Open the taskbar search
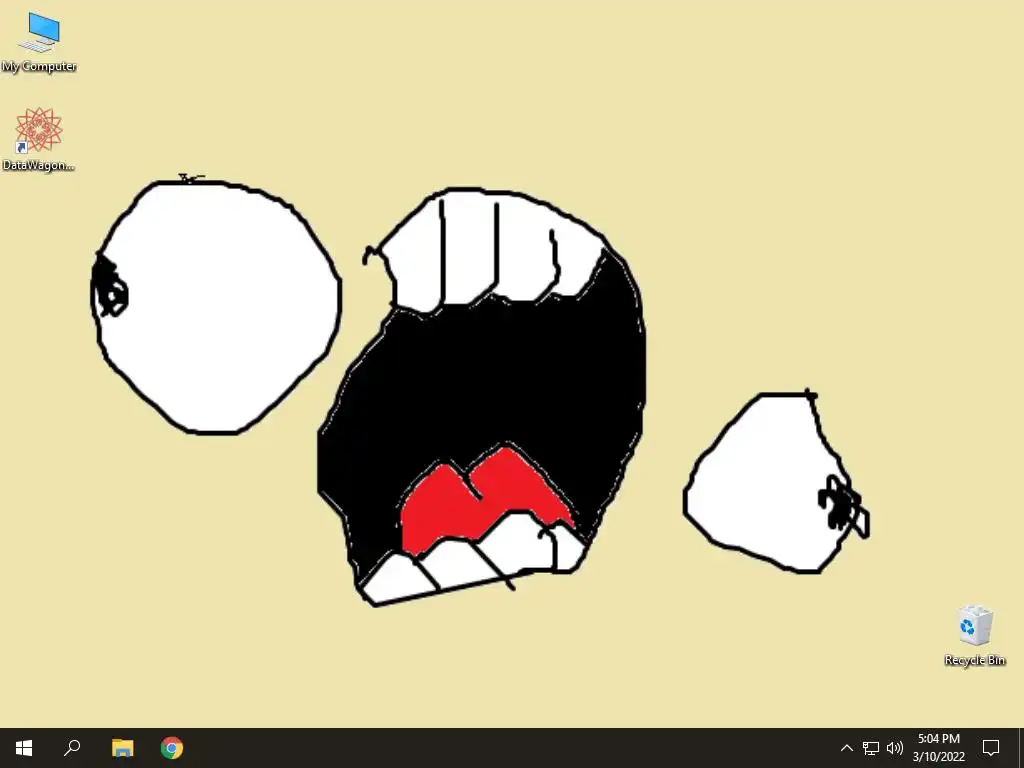 [x=72, y=748]
